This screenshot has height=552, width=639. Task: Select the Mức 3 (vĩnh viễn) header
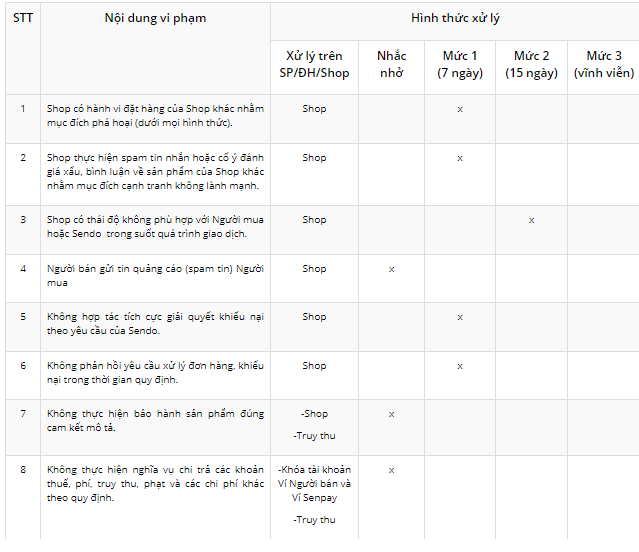[604, 64]
